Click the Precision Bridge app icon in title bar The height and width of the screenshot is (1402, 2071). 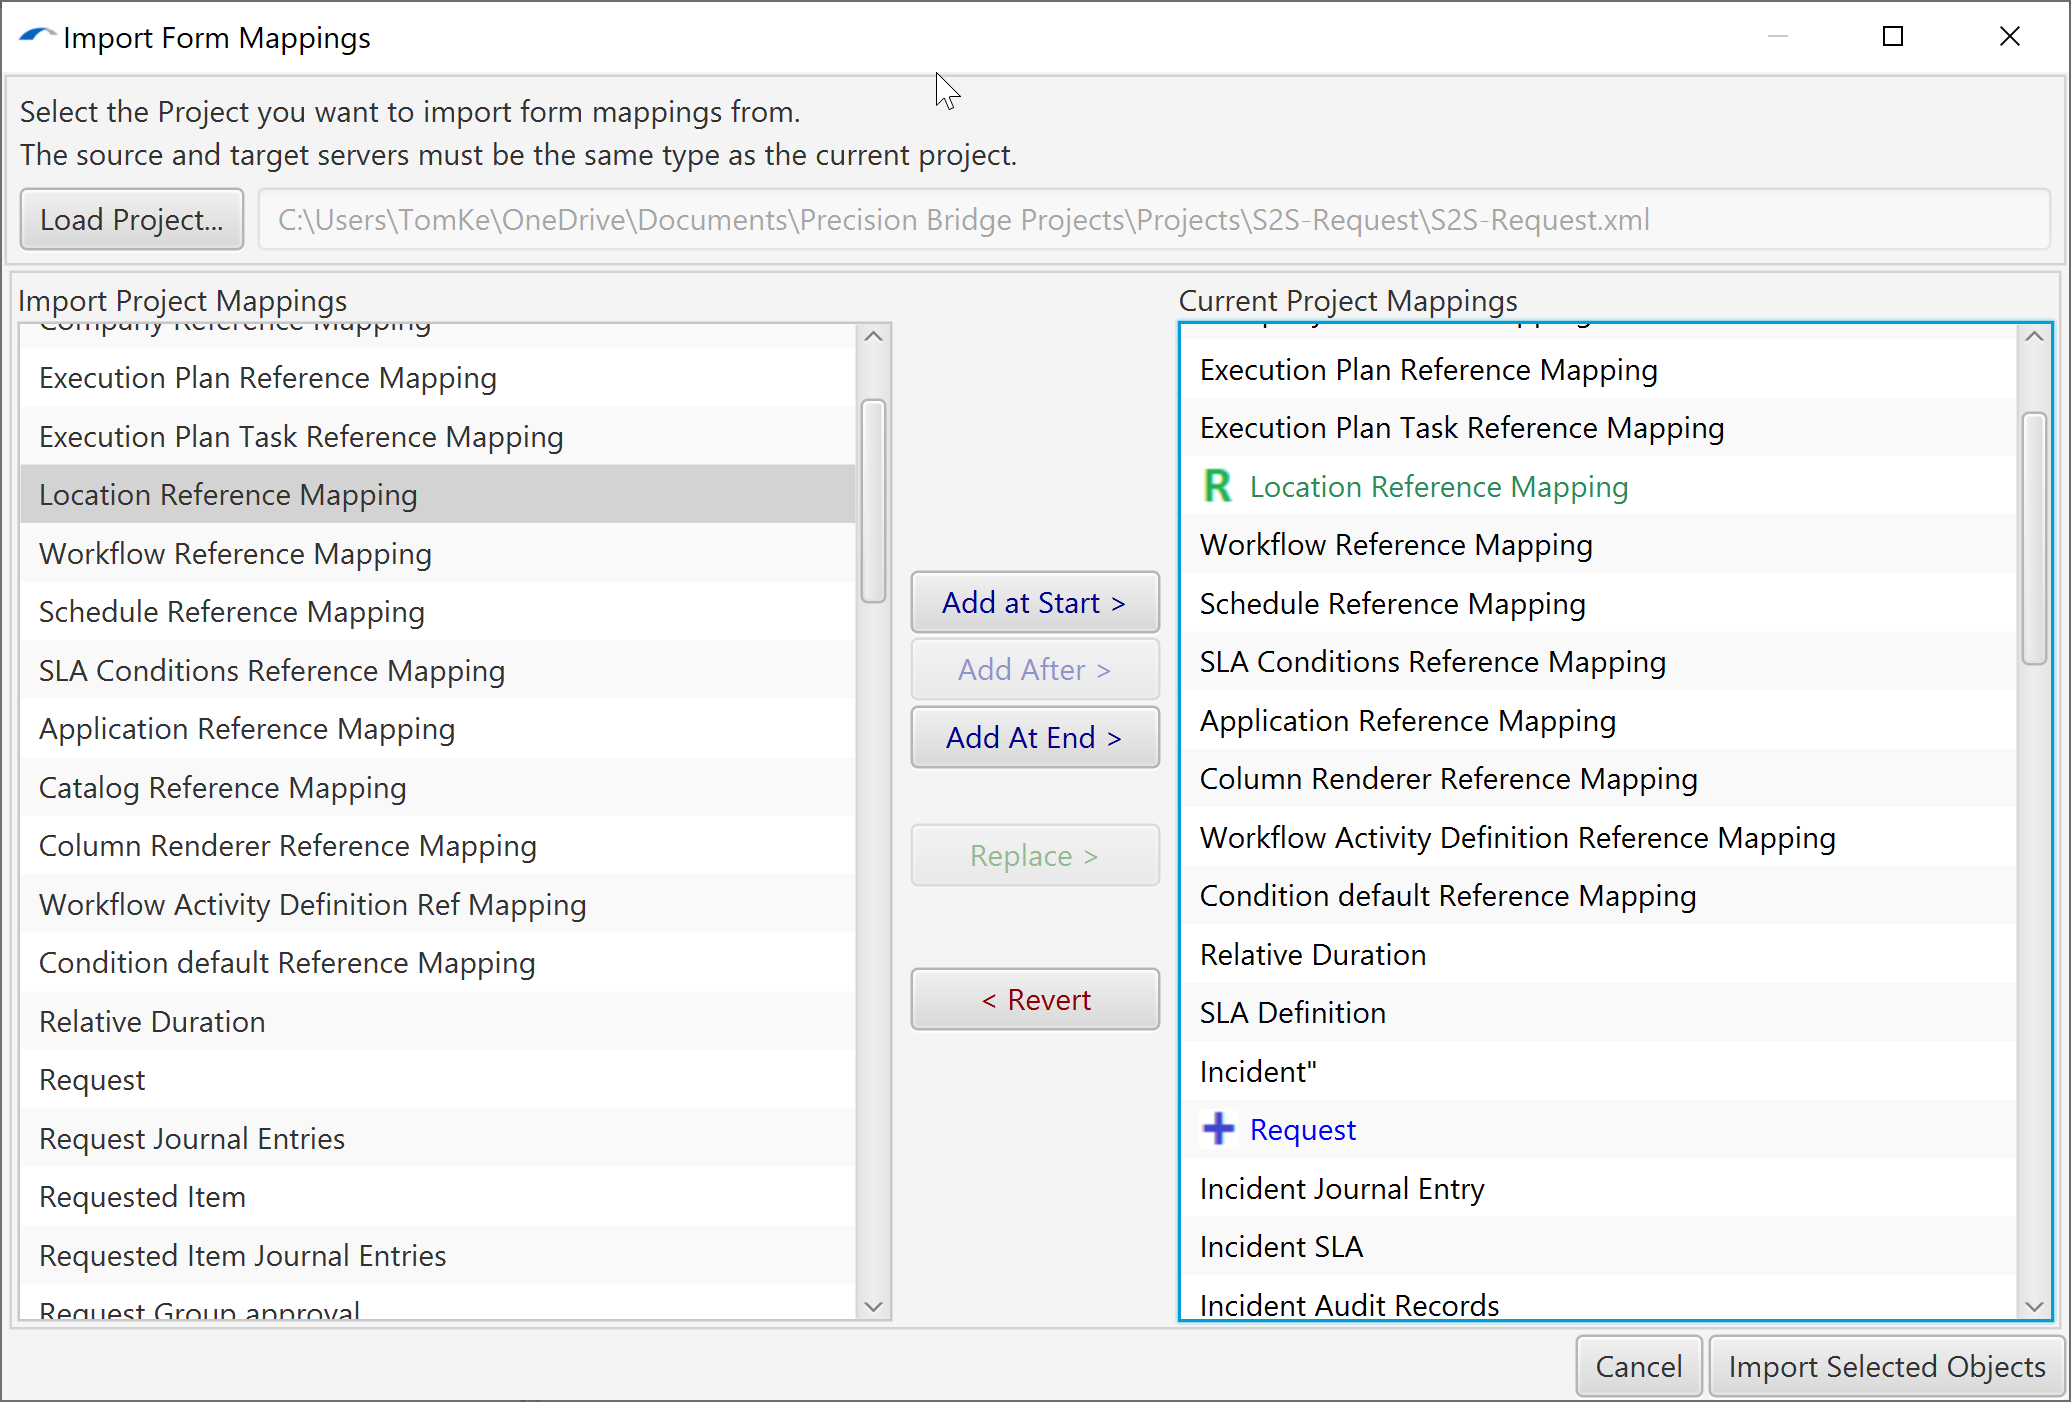click(x=36, y=37)
